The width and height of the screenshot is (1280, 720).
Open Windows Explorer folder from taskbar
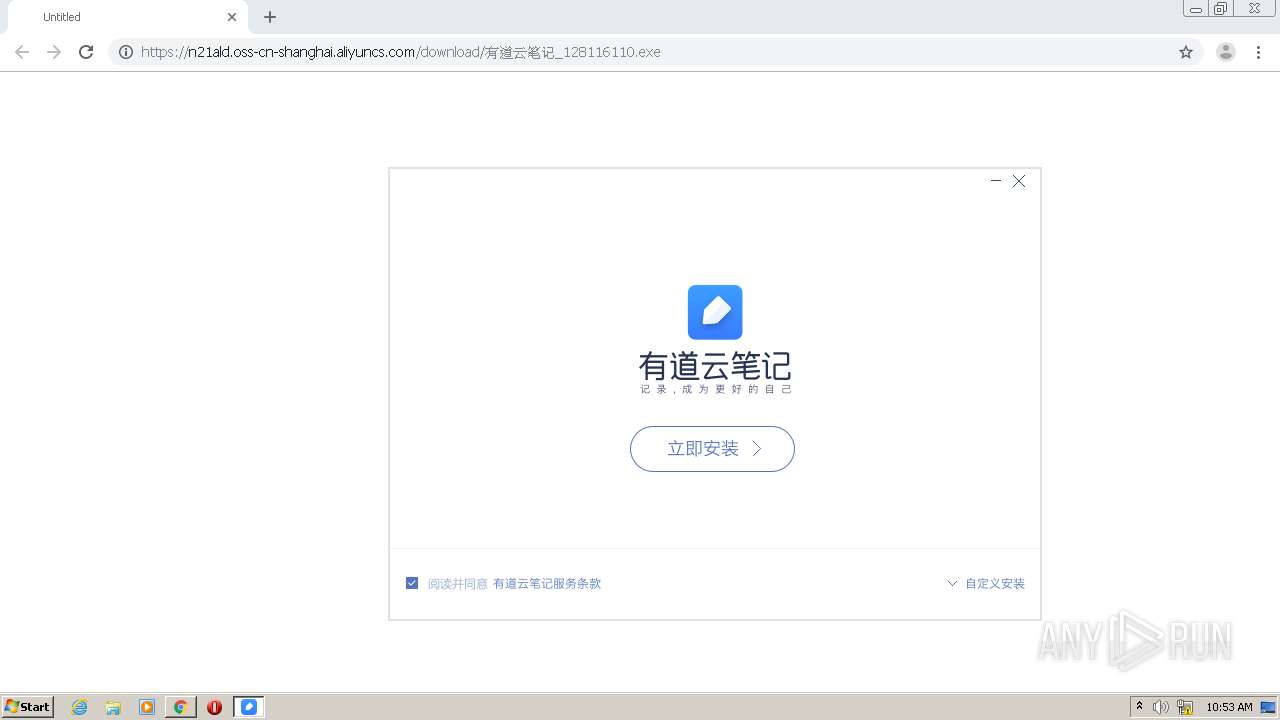[113, 707]
